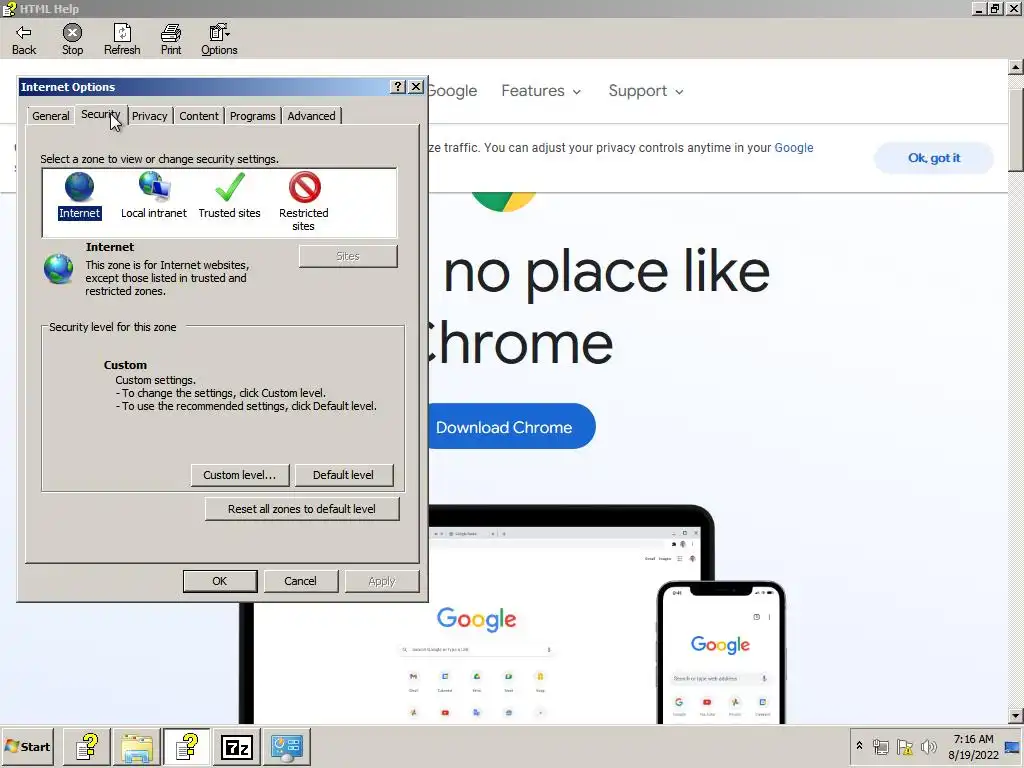Dismiss cookie notice with Ok, got it
This screenshot has height=768, width=1024.
pos(934,158)
